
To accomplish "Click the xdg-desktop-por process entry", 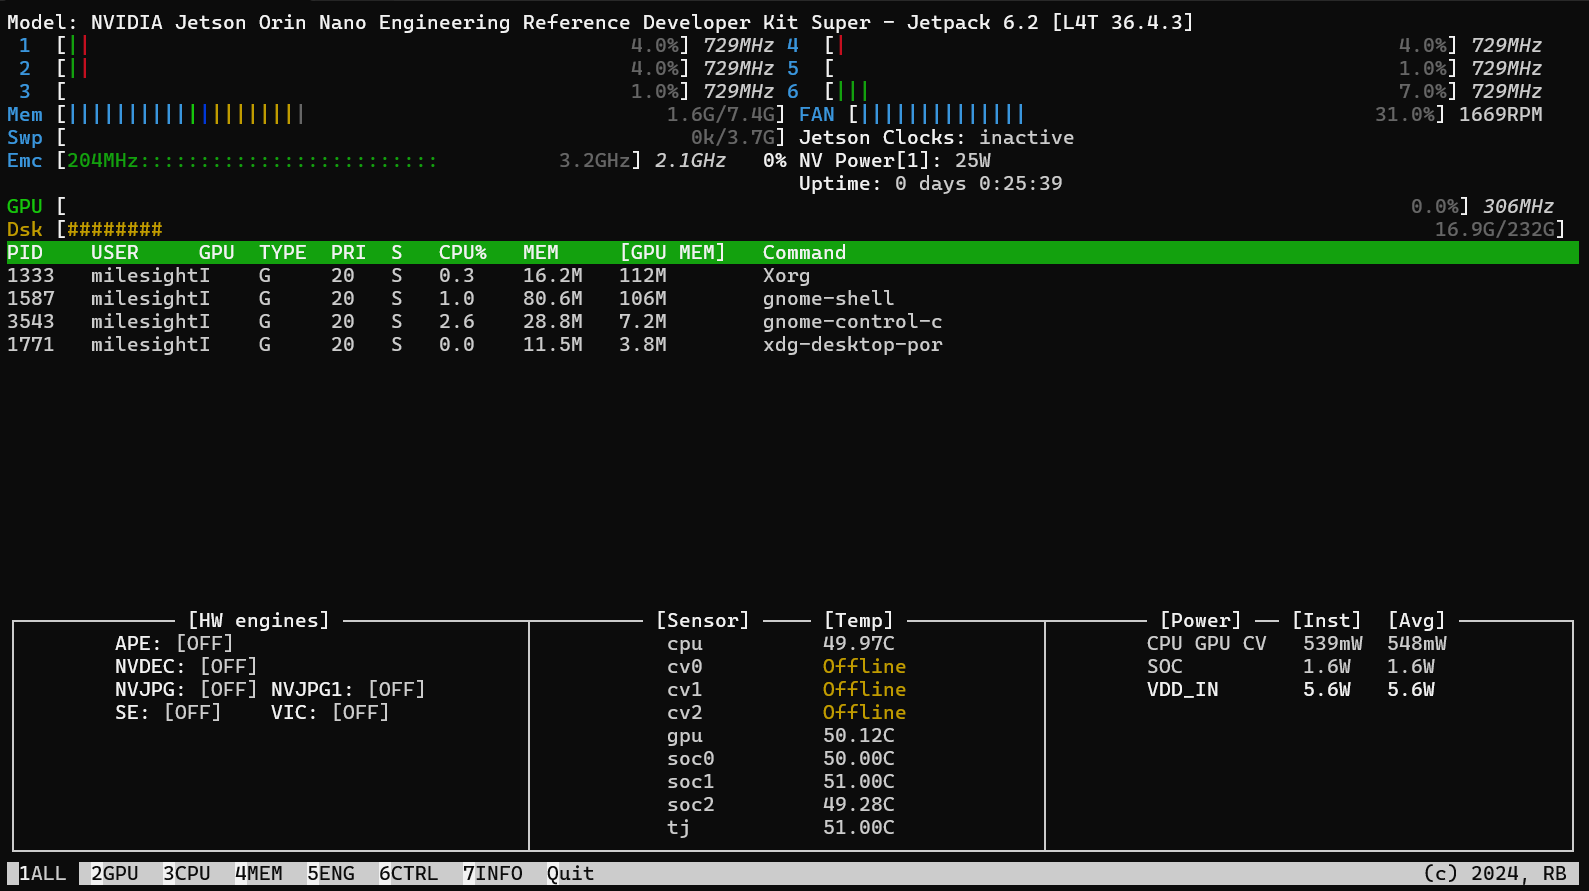I will tap(852, 344).
